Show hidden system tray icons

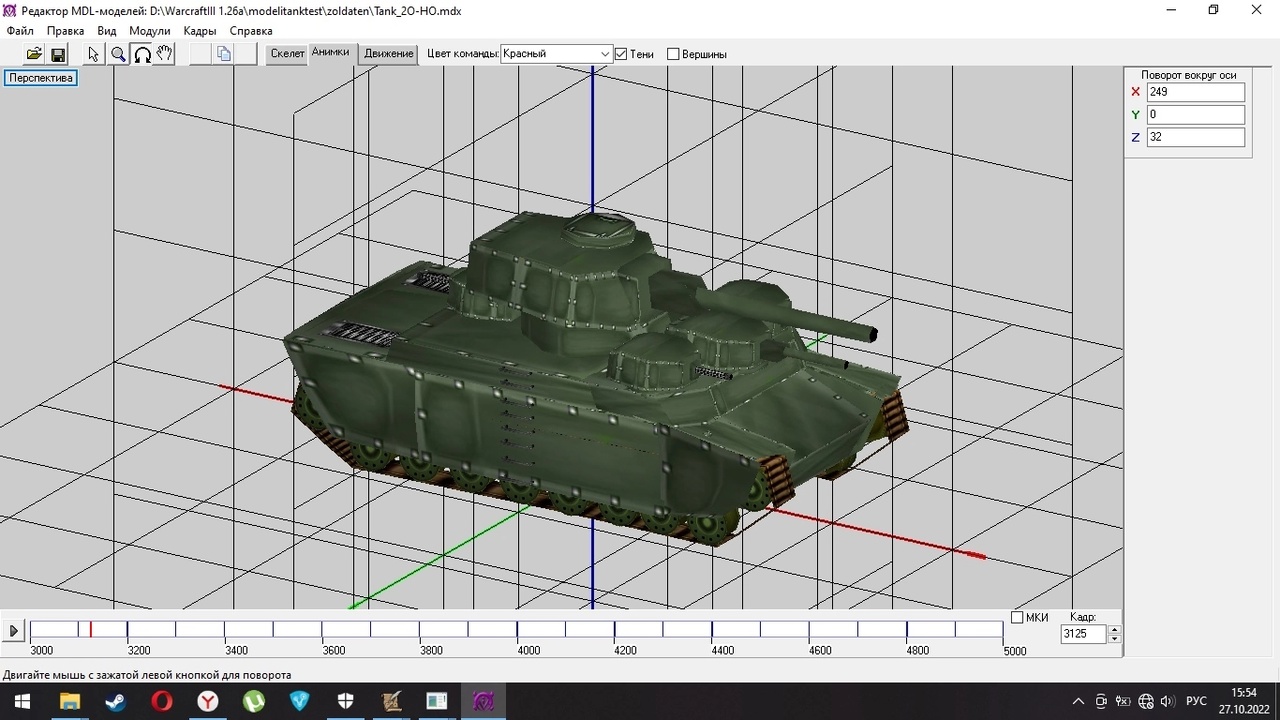[x=1078, y=701]
